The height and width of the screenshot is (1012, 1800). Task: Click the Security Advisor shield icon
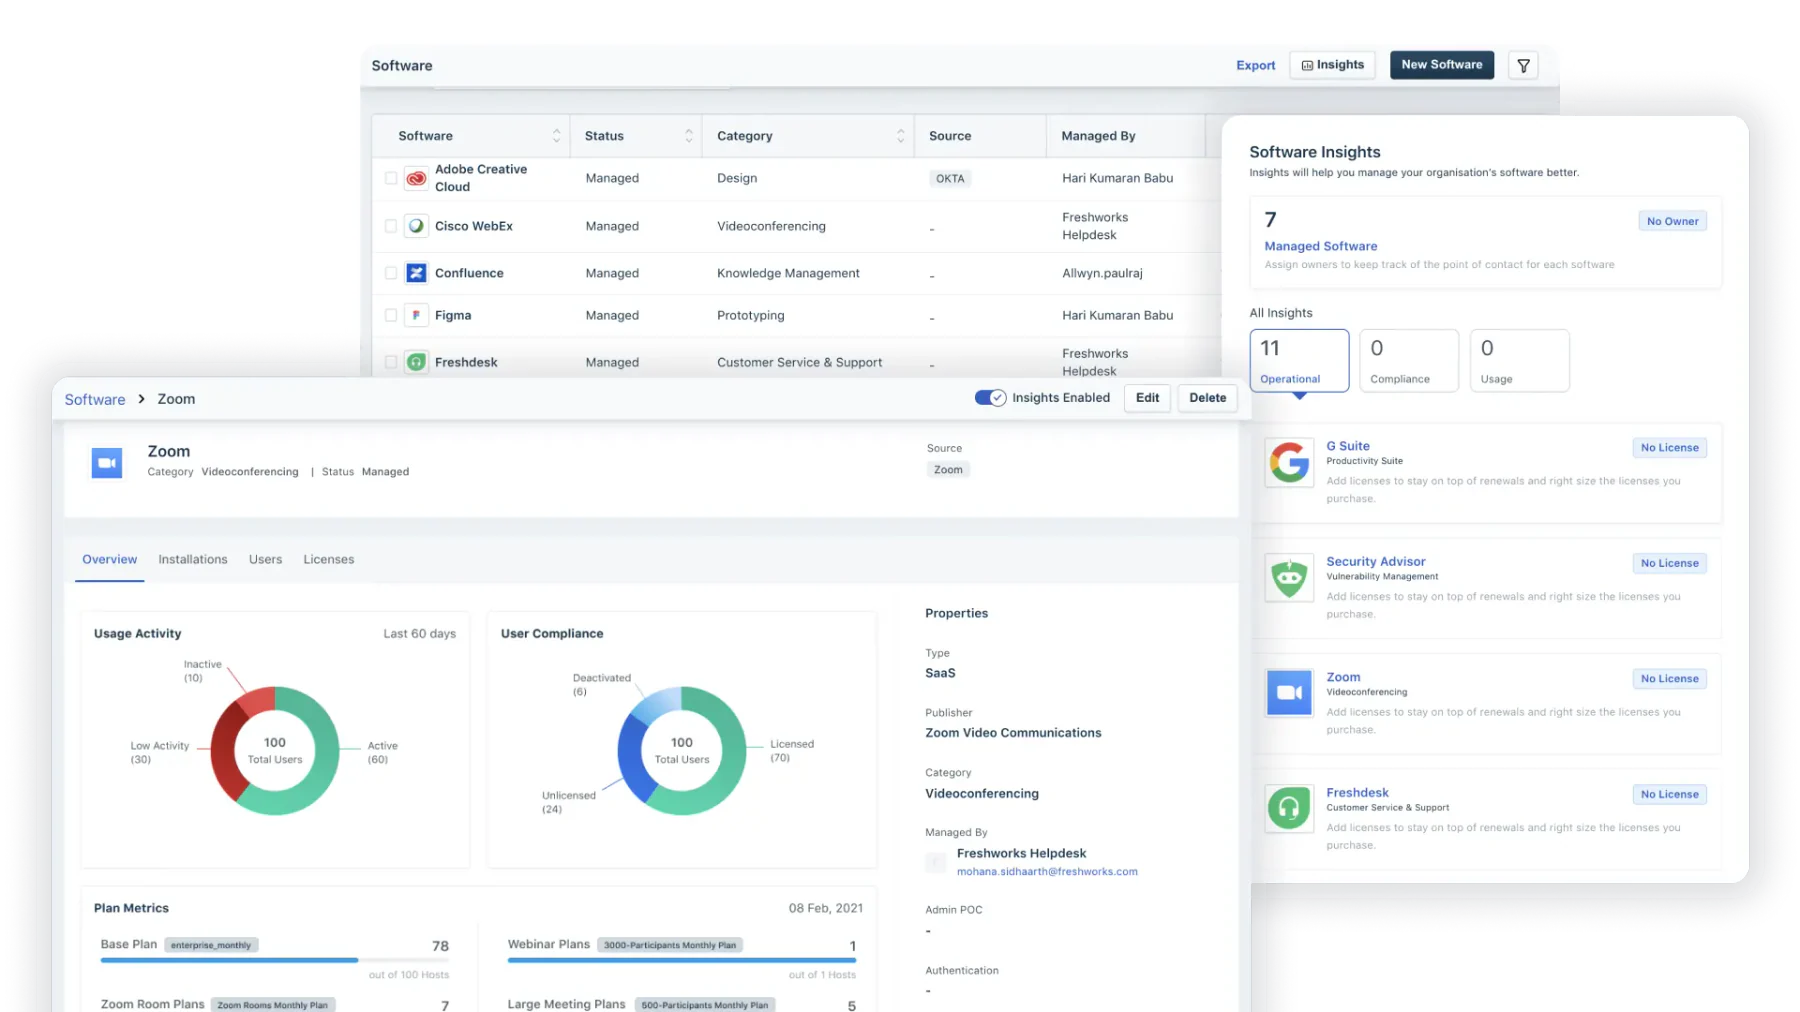pyautogui.click(x=1289, y=578)
